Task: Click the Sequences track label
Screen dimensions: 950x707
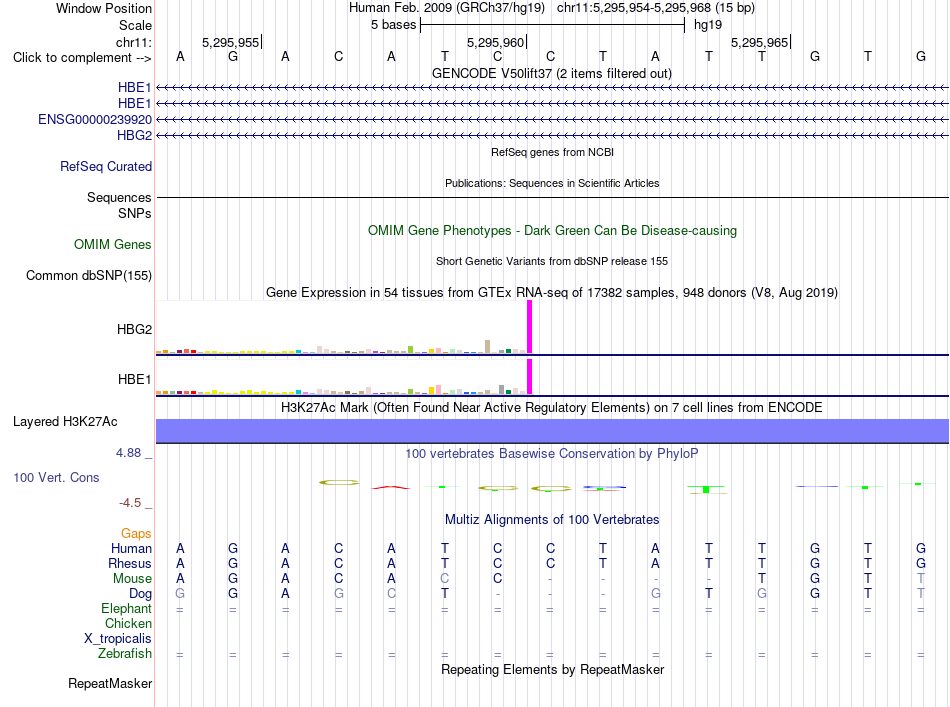Action: coord(119,197)
